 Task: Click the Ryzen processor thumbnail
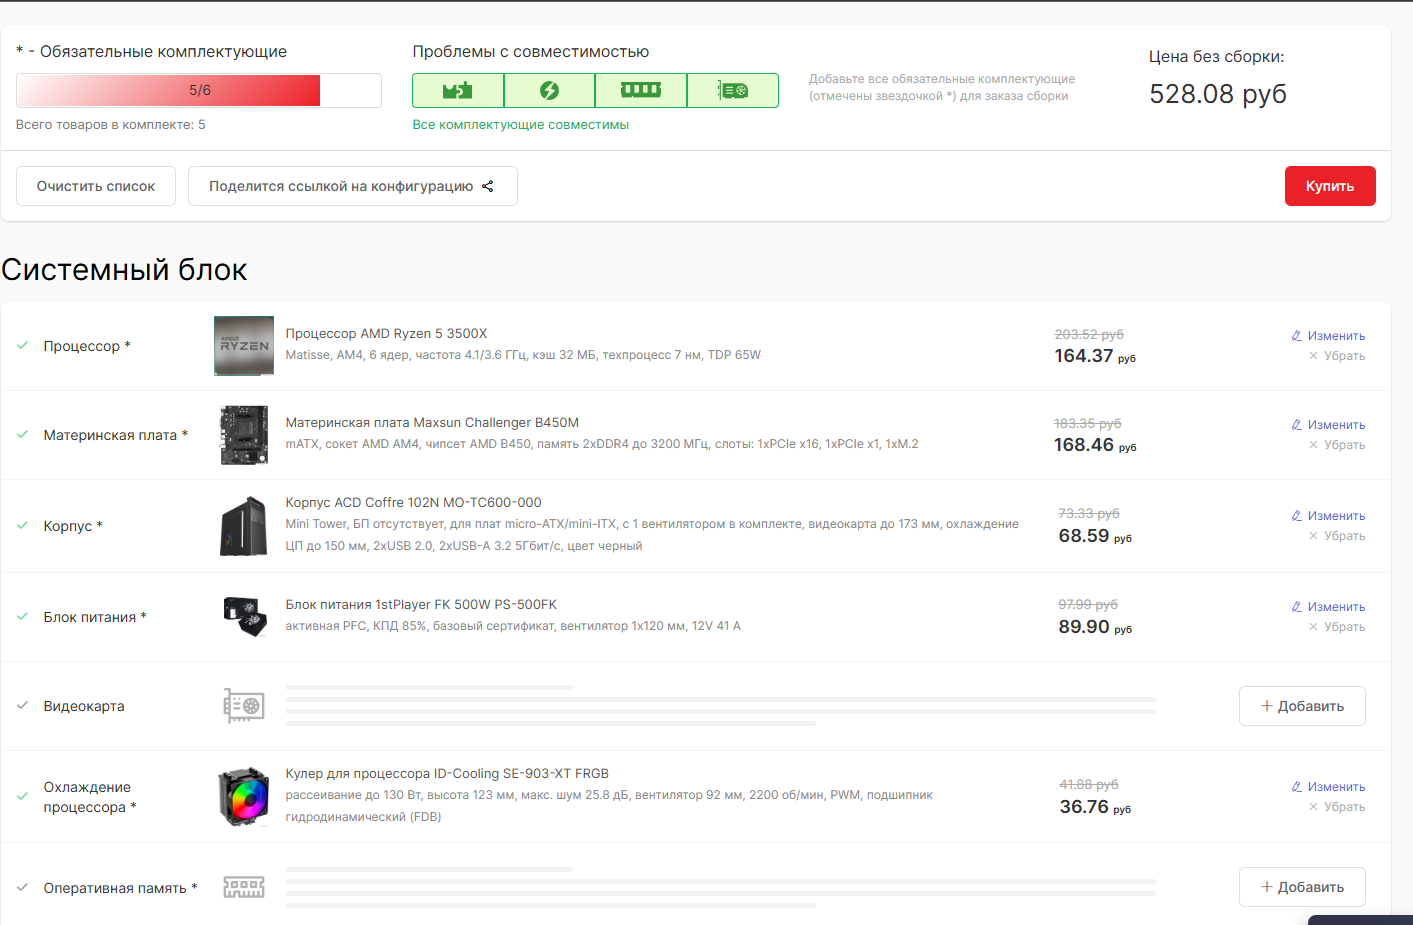click(x=244, y=346)
